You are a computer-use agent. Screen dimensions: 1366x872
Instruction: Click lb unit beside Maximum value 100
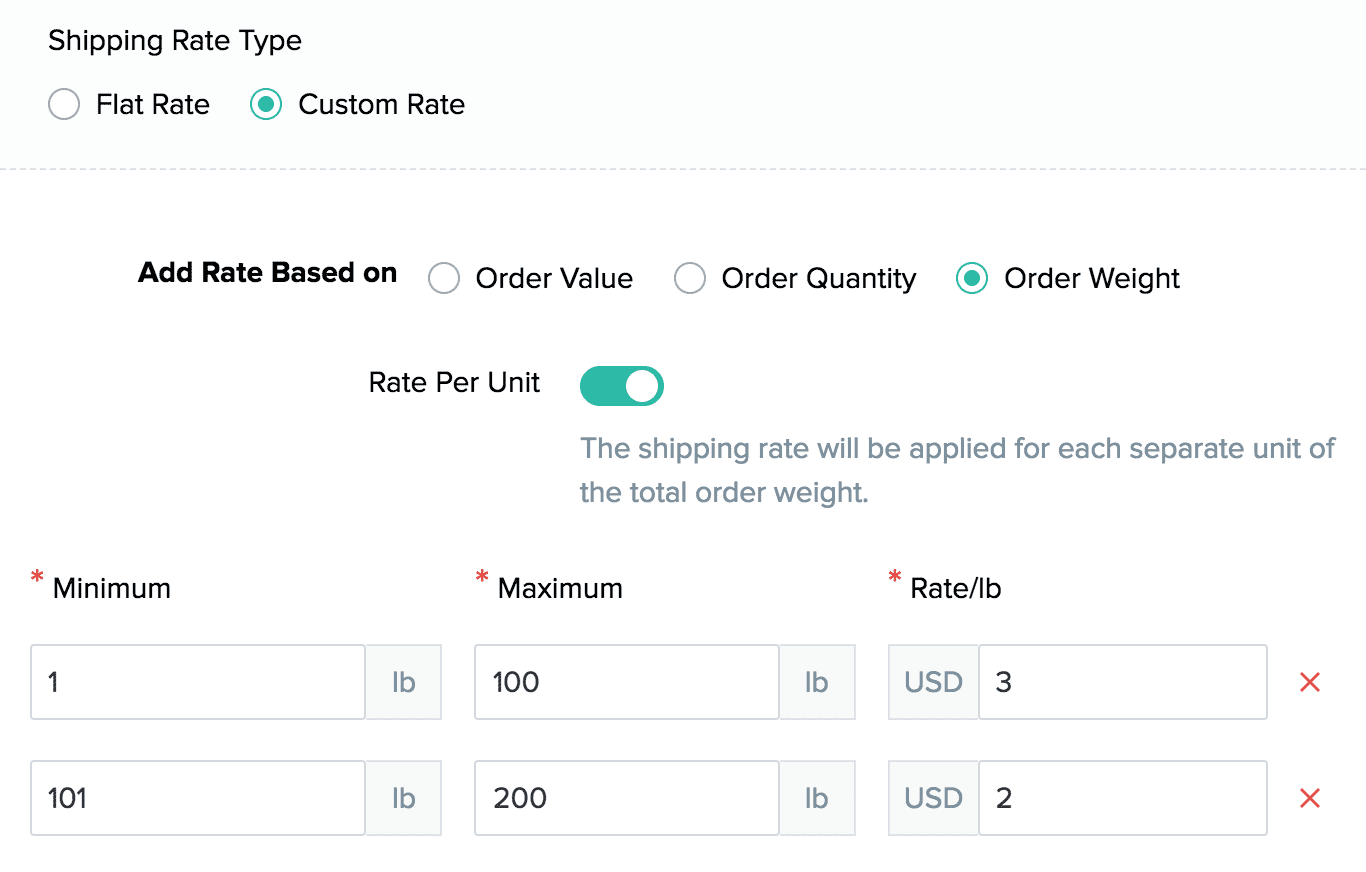click(817, 682)
